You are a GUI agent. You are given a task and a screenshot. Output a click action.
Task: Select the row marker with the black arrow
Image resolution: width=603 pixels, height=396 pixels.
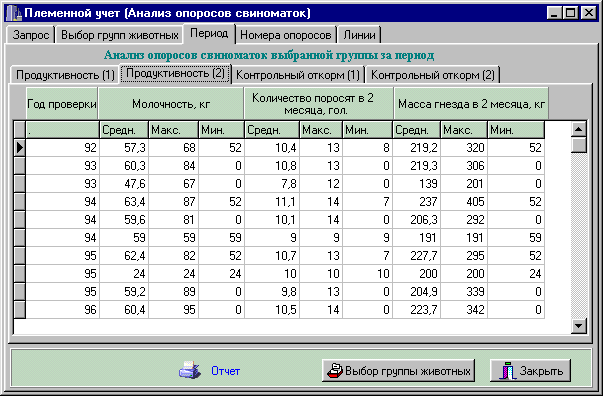[x=20, y=148]
